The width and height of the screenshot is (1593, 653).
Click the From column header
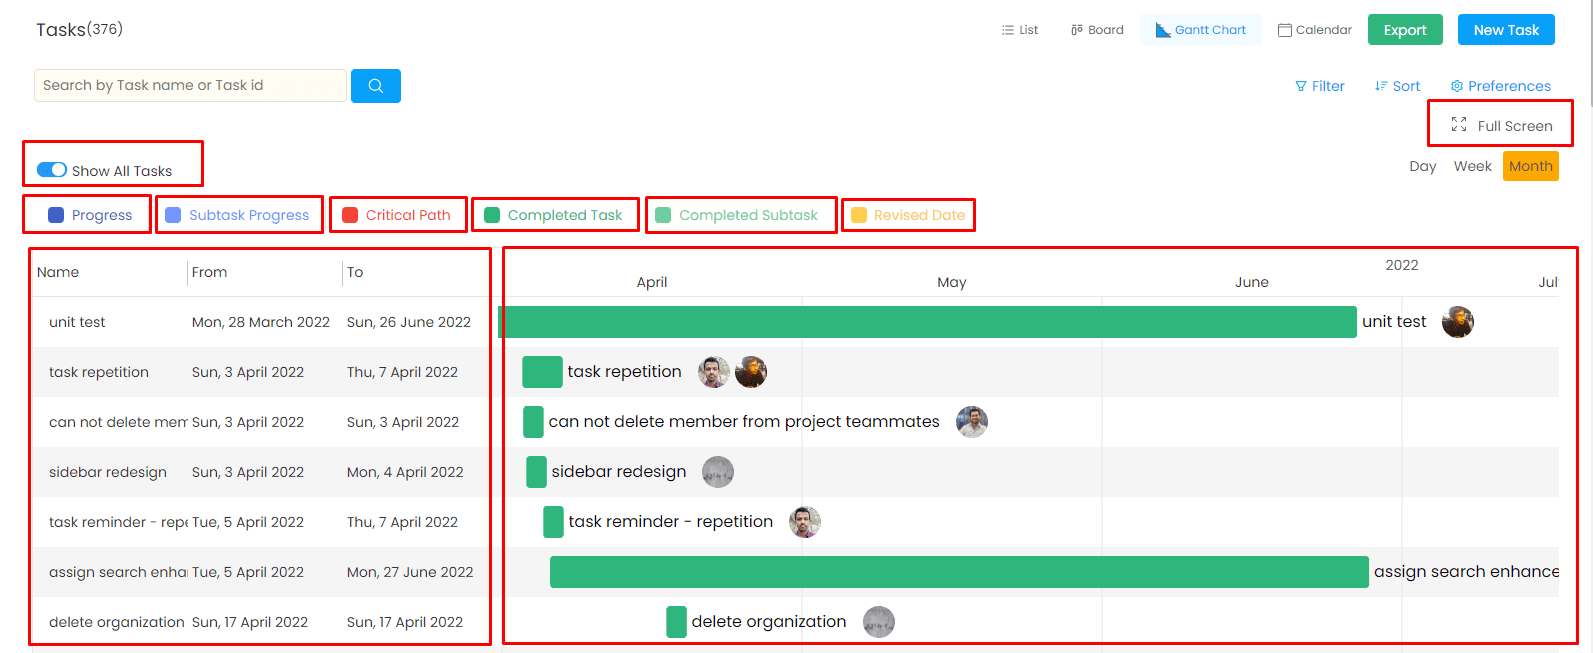point(209,272)
